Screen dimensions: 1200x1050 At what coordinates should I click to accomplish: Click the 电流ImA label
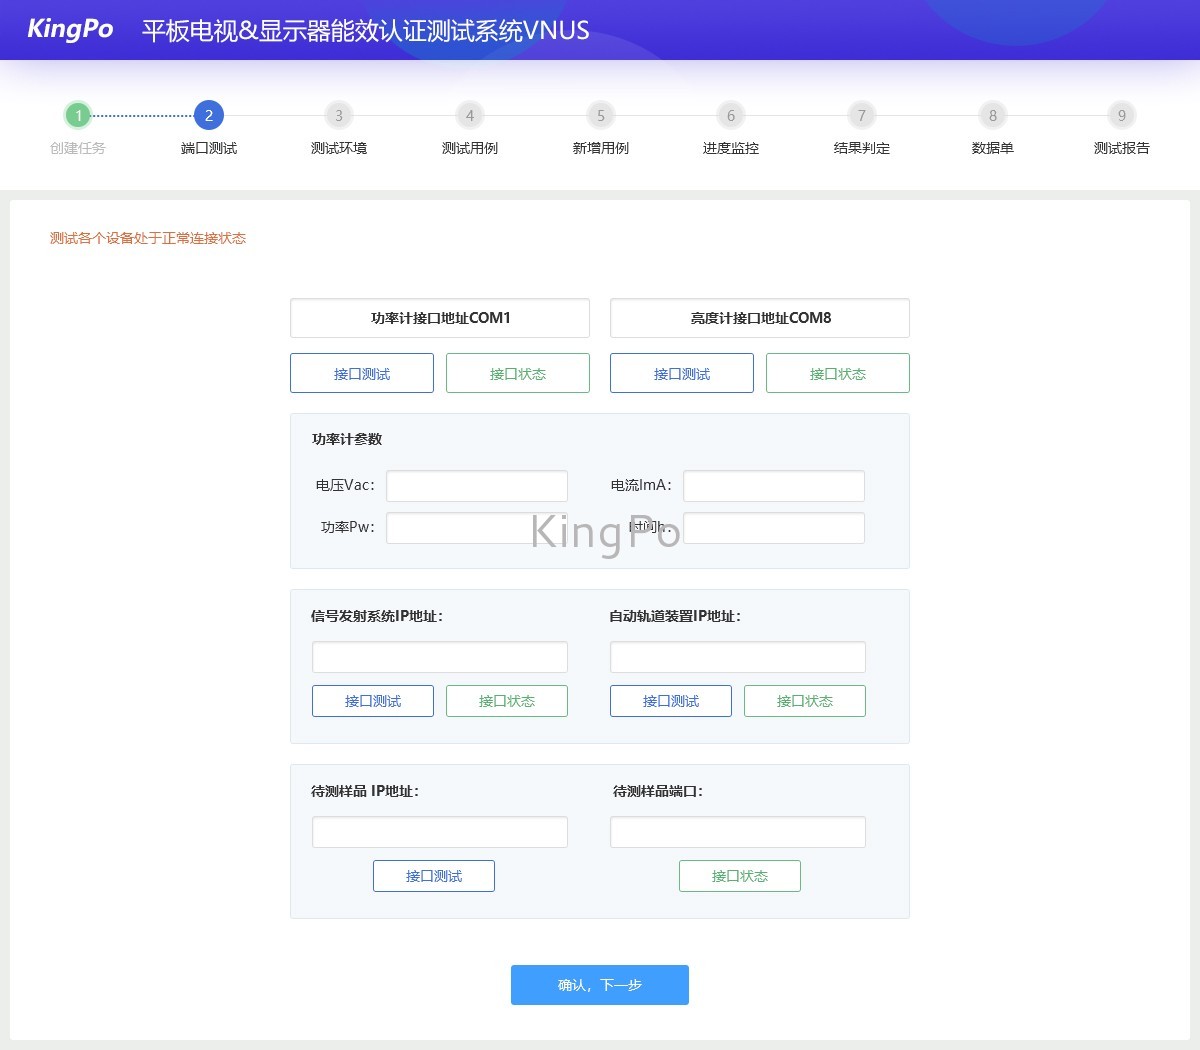tap(642, 485)
